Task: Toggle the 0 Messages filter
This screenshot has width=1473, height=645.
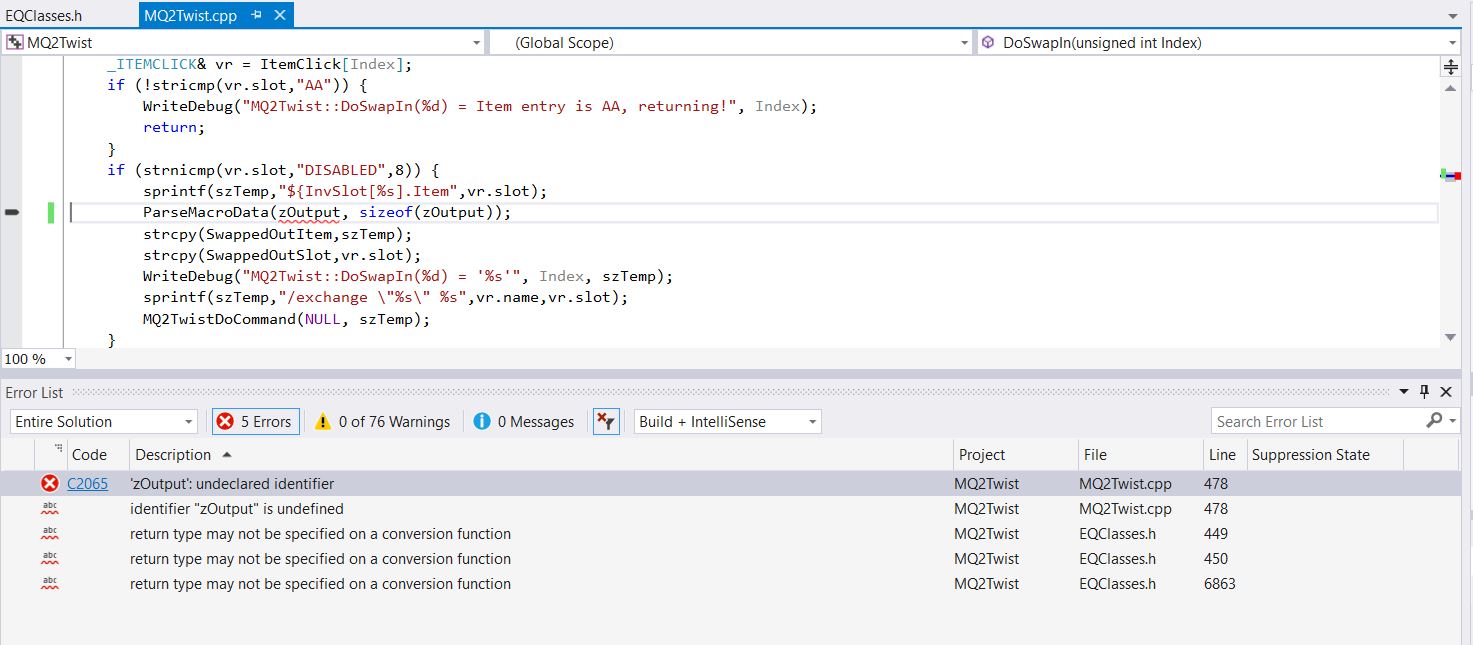Action: pyautogui.click(x=525, y=422)
